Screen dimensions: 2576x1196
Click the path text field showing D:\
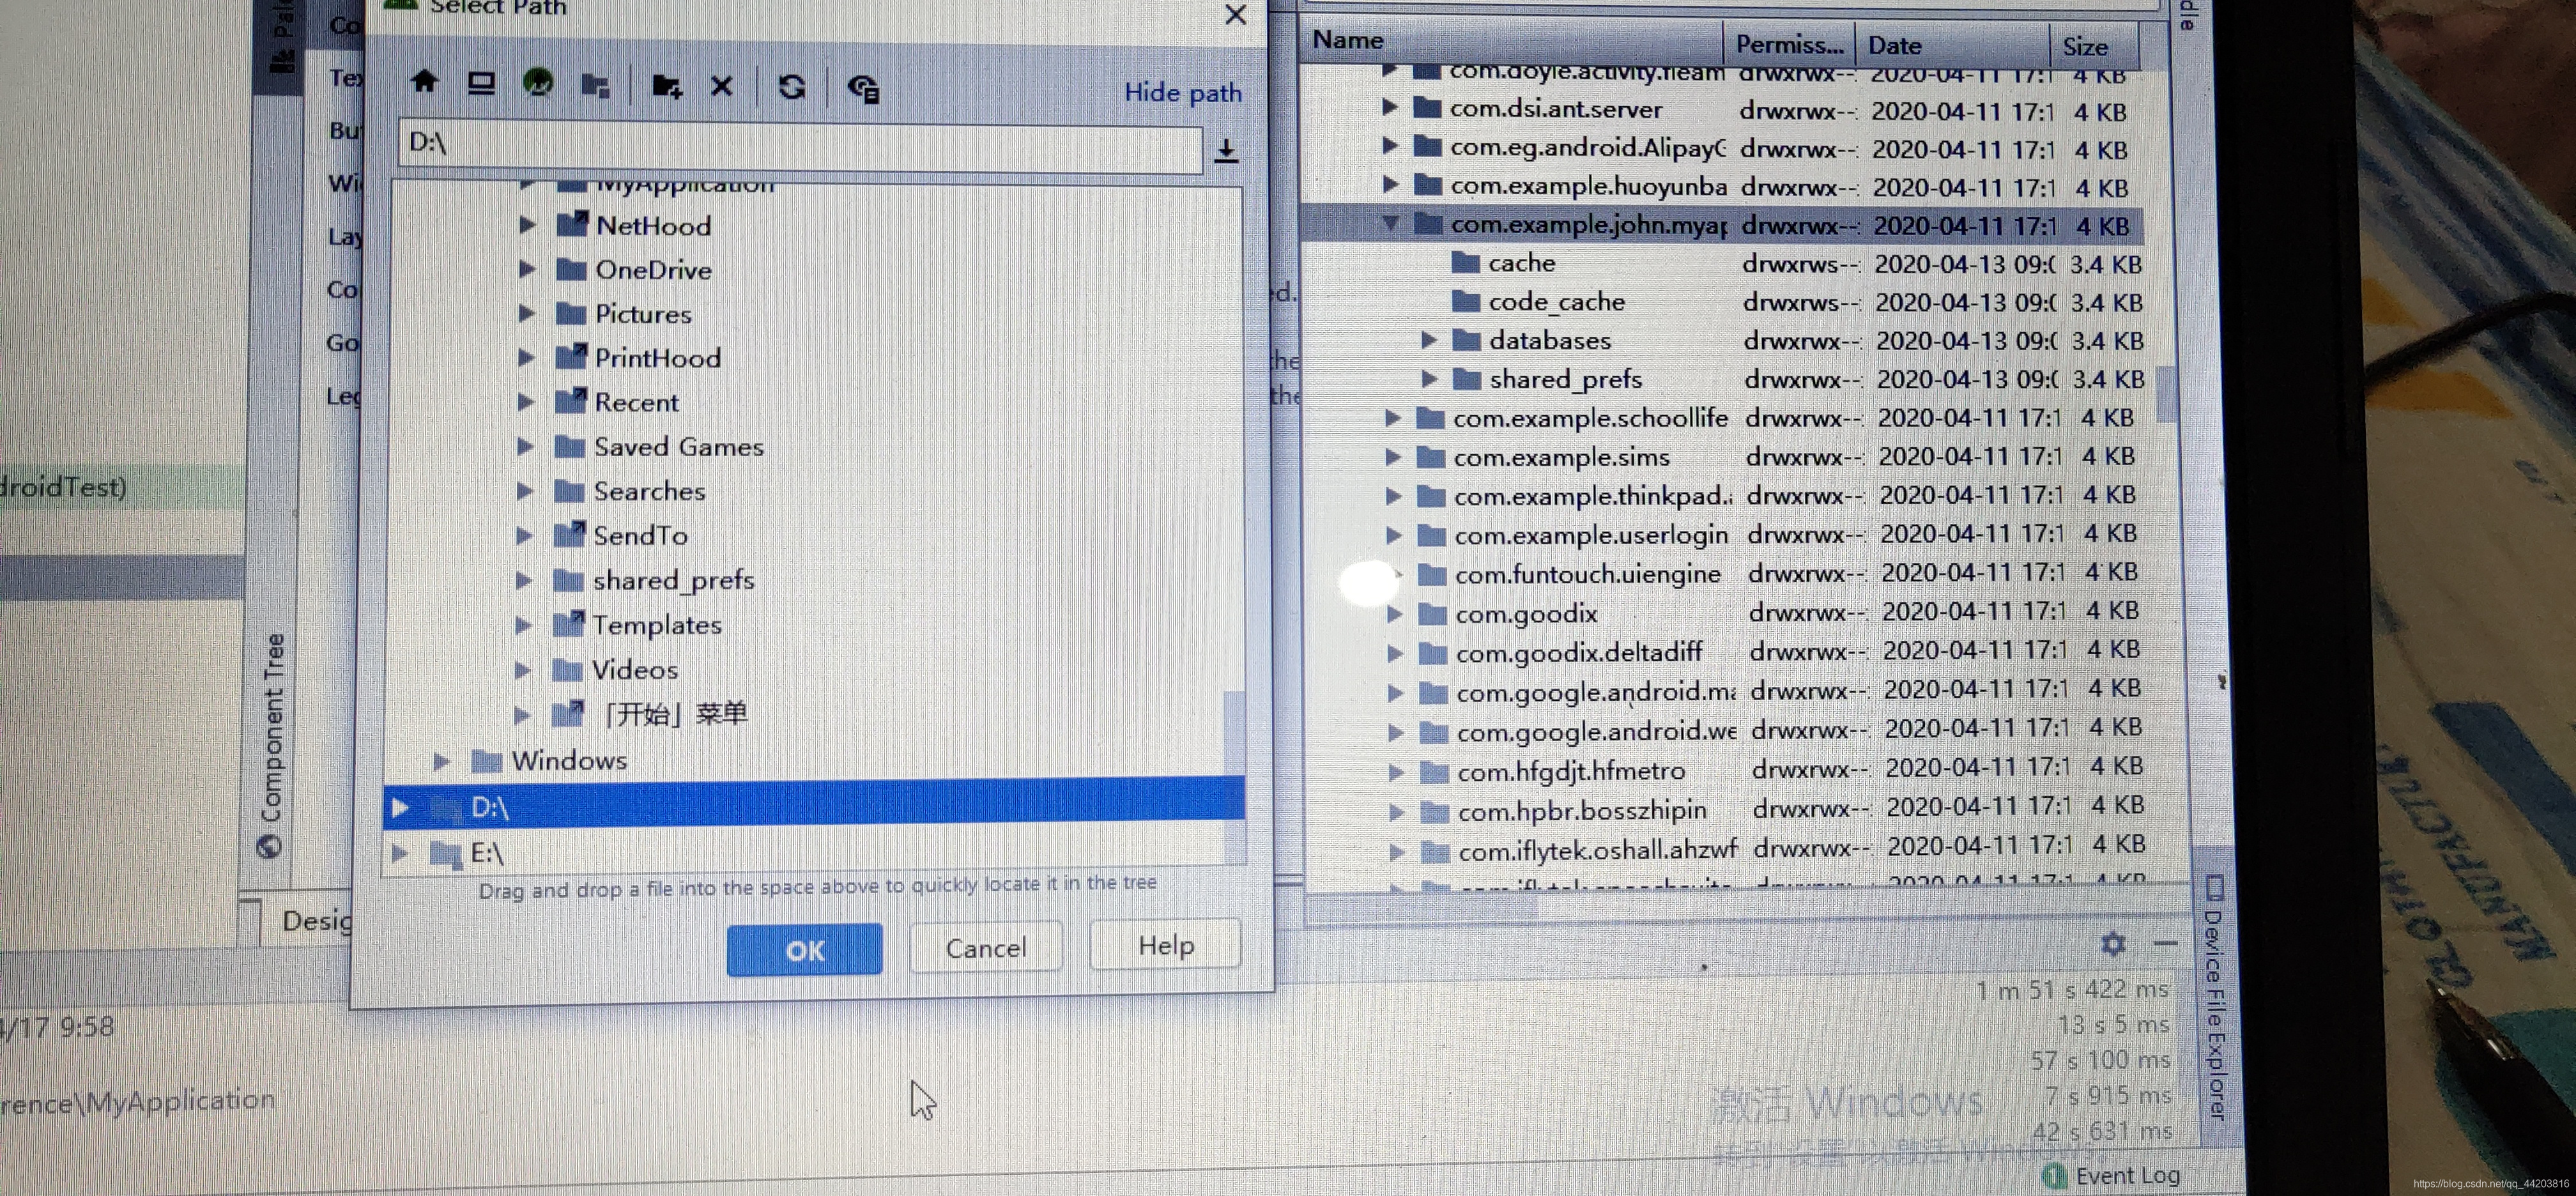coord(800,144)
